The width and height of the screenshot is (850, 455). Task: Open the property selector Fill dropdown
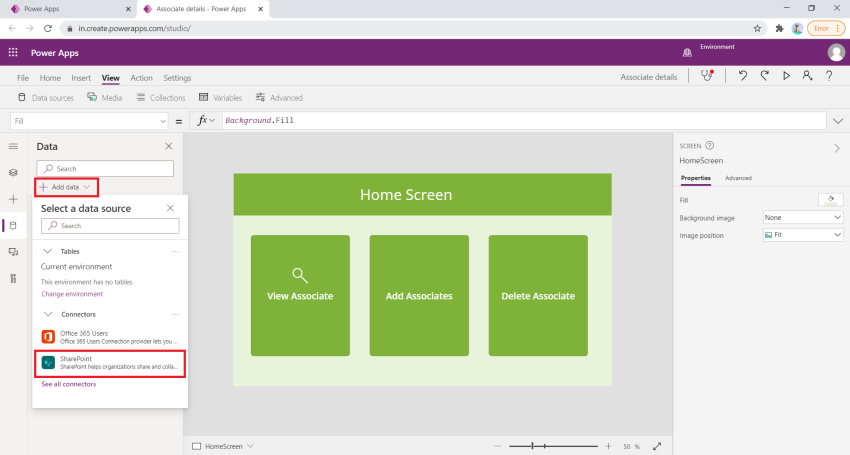point(89,121)
